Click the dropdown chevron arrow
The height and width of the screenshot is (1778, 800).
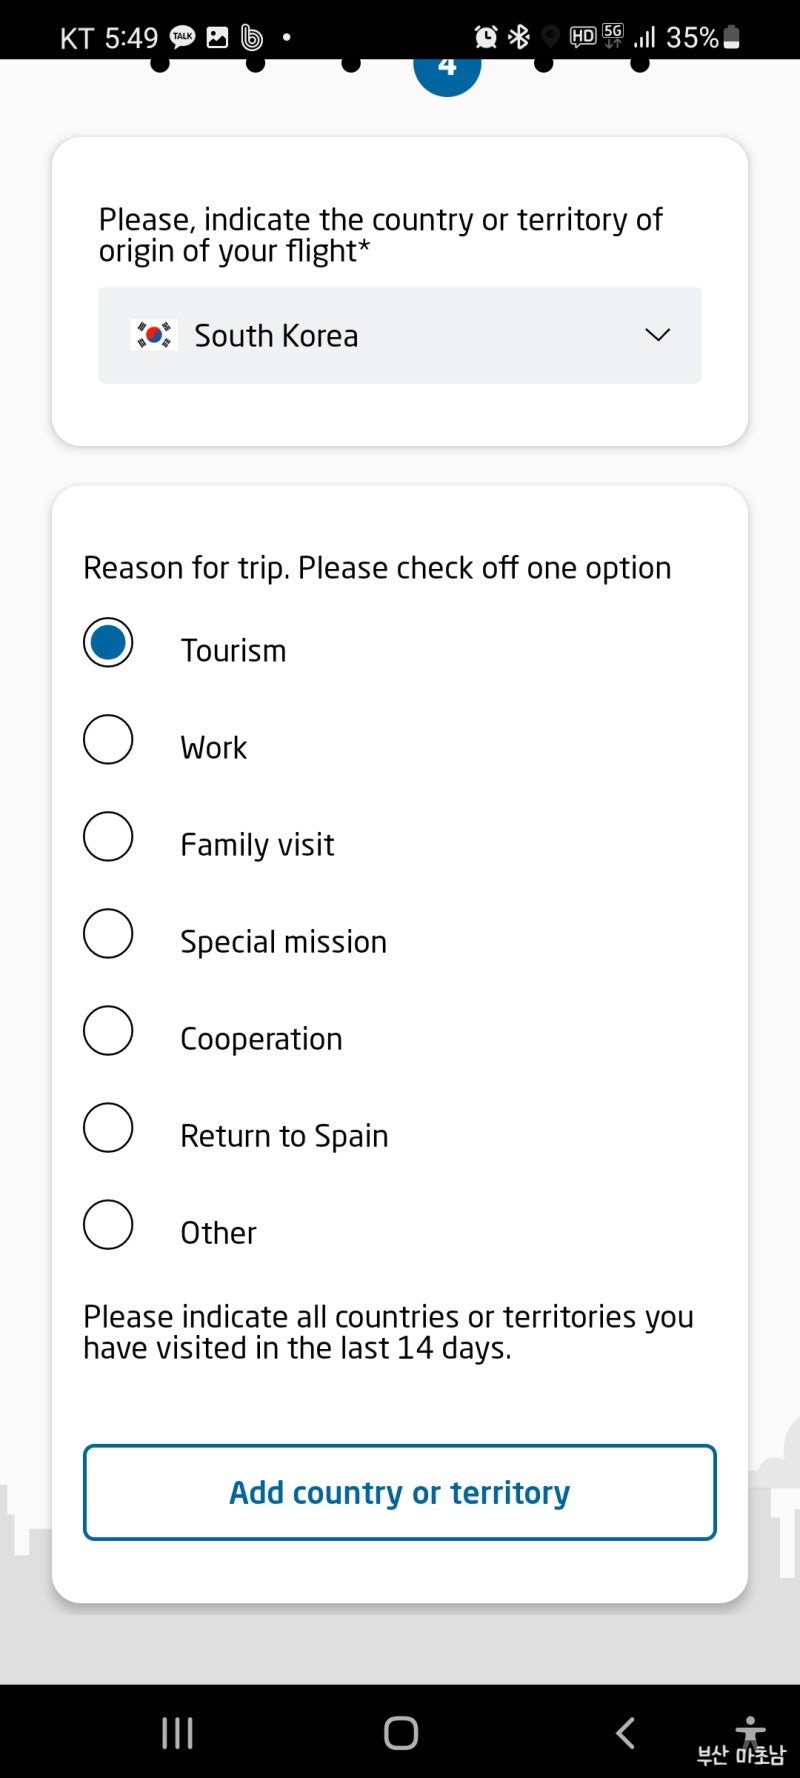(657, 335)
